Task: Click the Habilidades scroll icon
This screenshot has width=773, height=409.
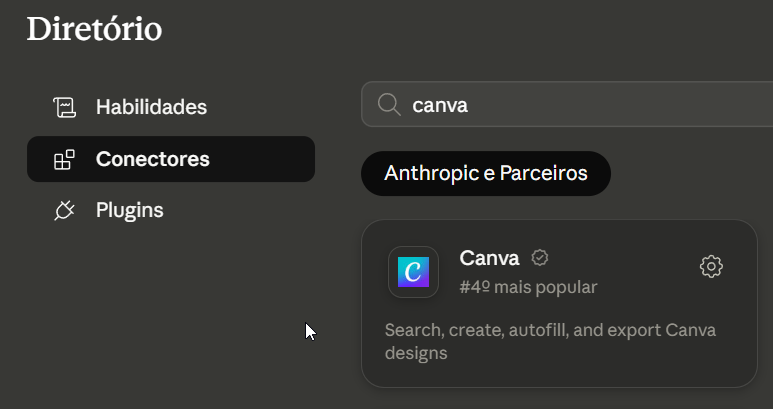Action: tap(65, 107)
